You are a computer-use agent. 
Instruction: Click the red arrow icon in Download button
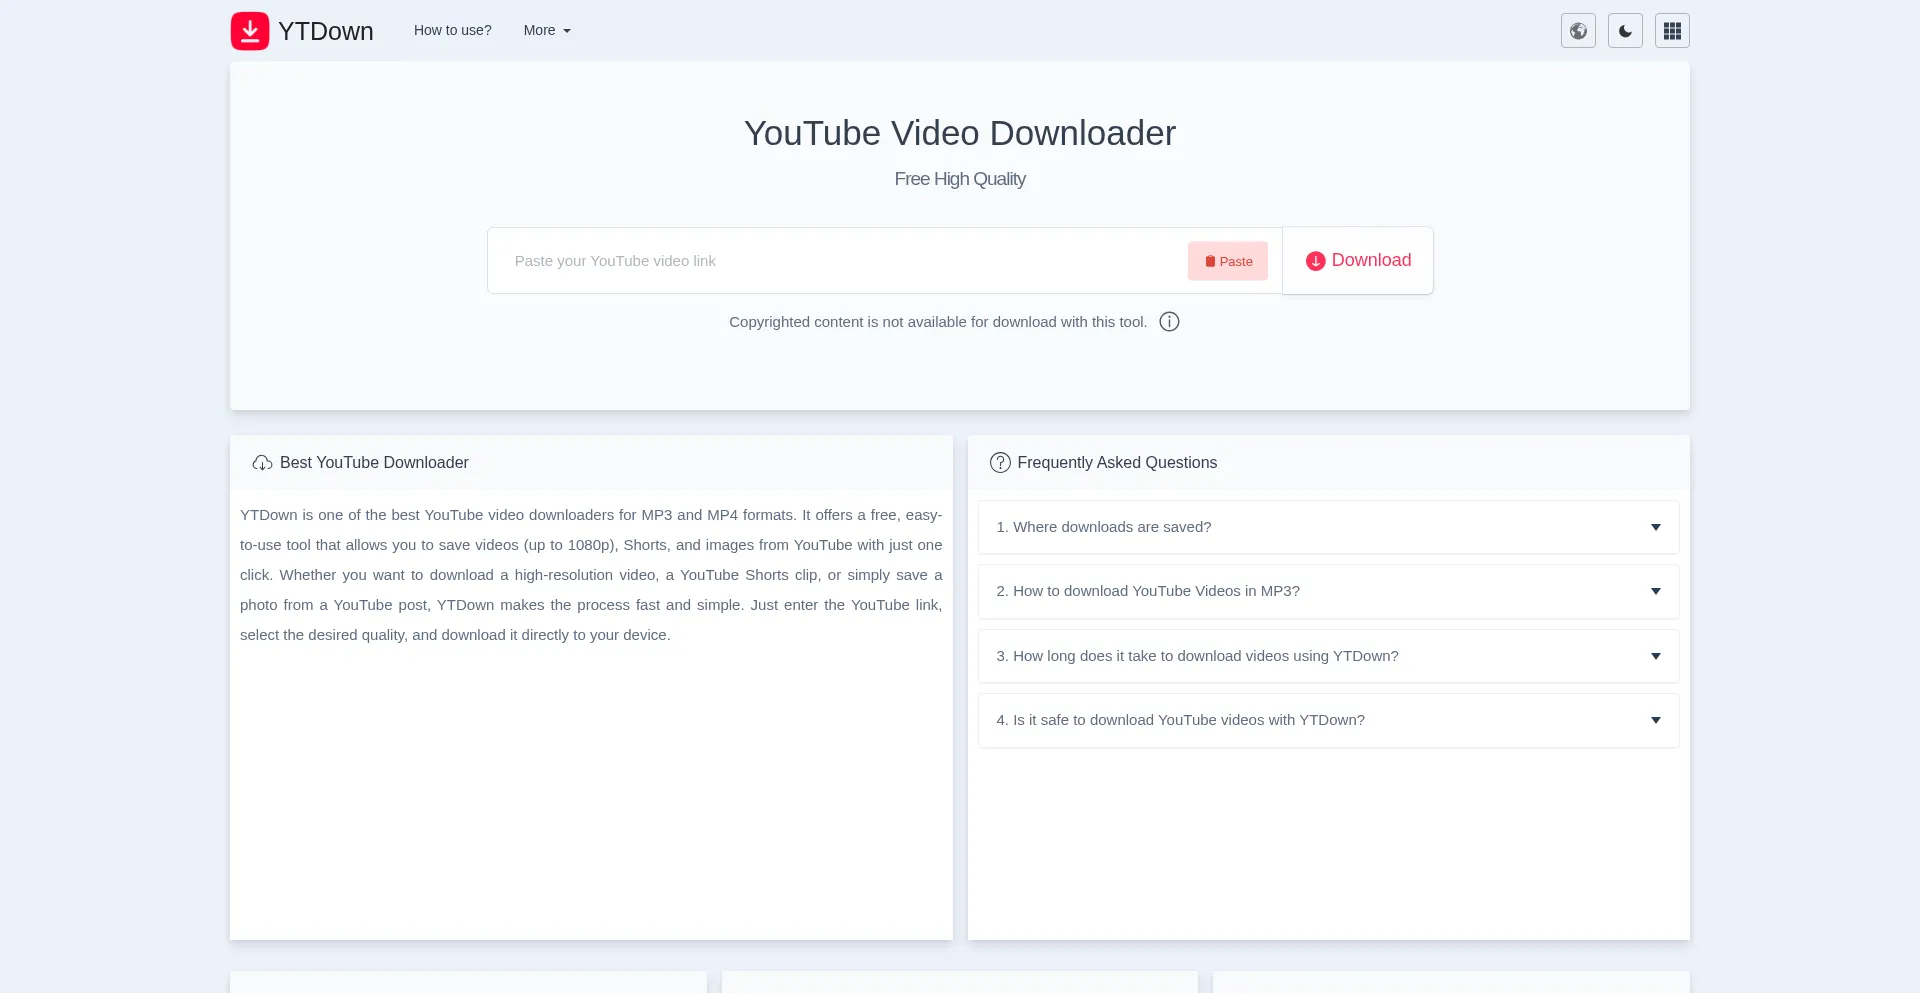pyautogui.click(x=1315, y=261)
